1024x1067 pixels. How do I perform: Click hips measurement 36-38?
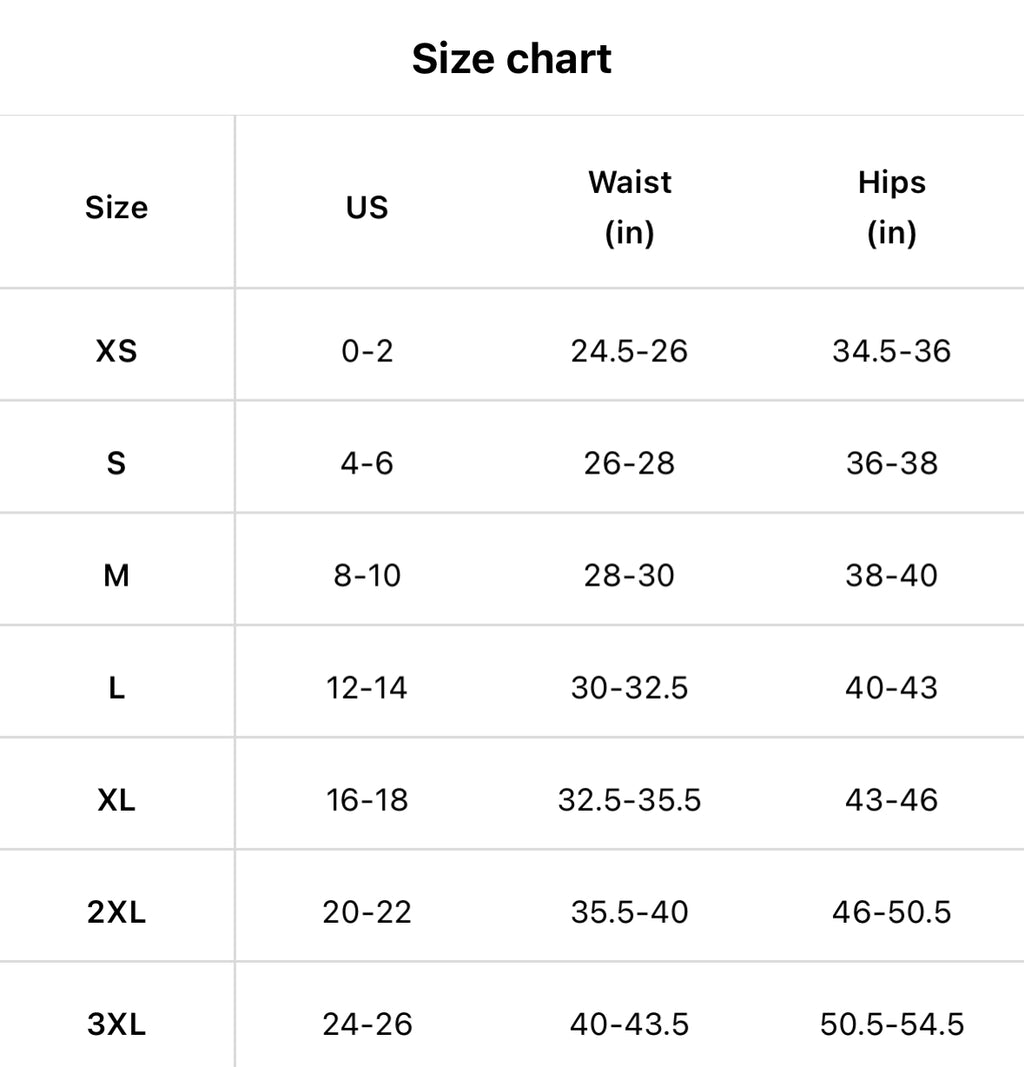(891, 463)
